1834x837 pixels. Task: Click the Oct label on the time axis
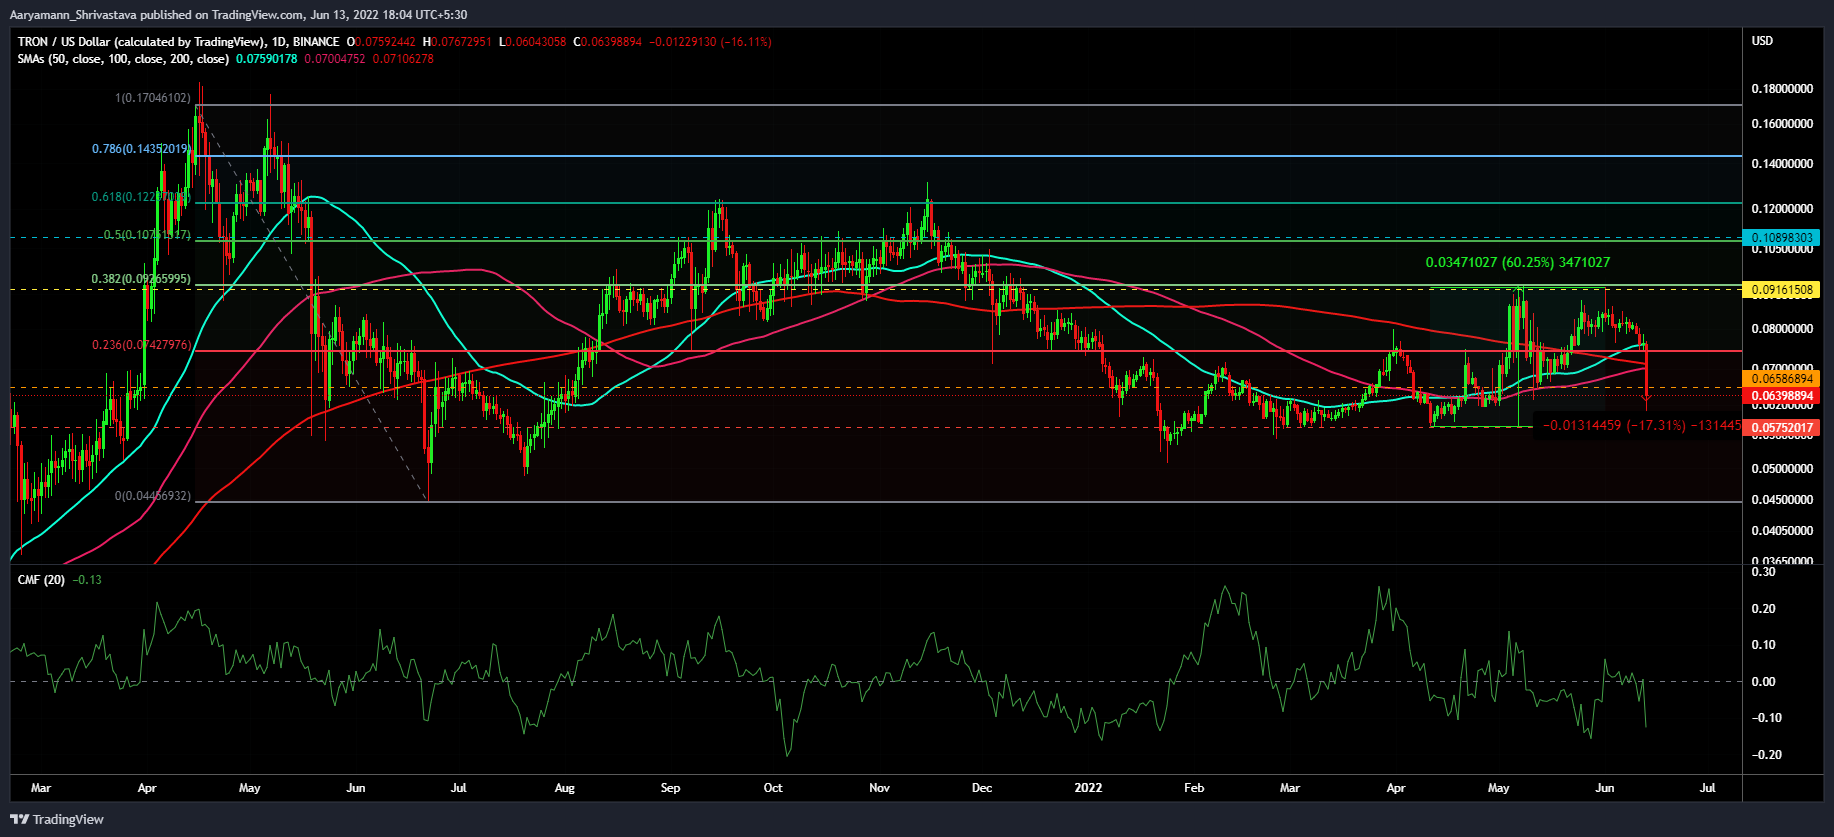point(773,788)
